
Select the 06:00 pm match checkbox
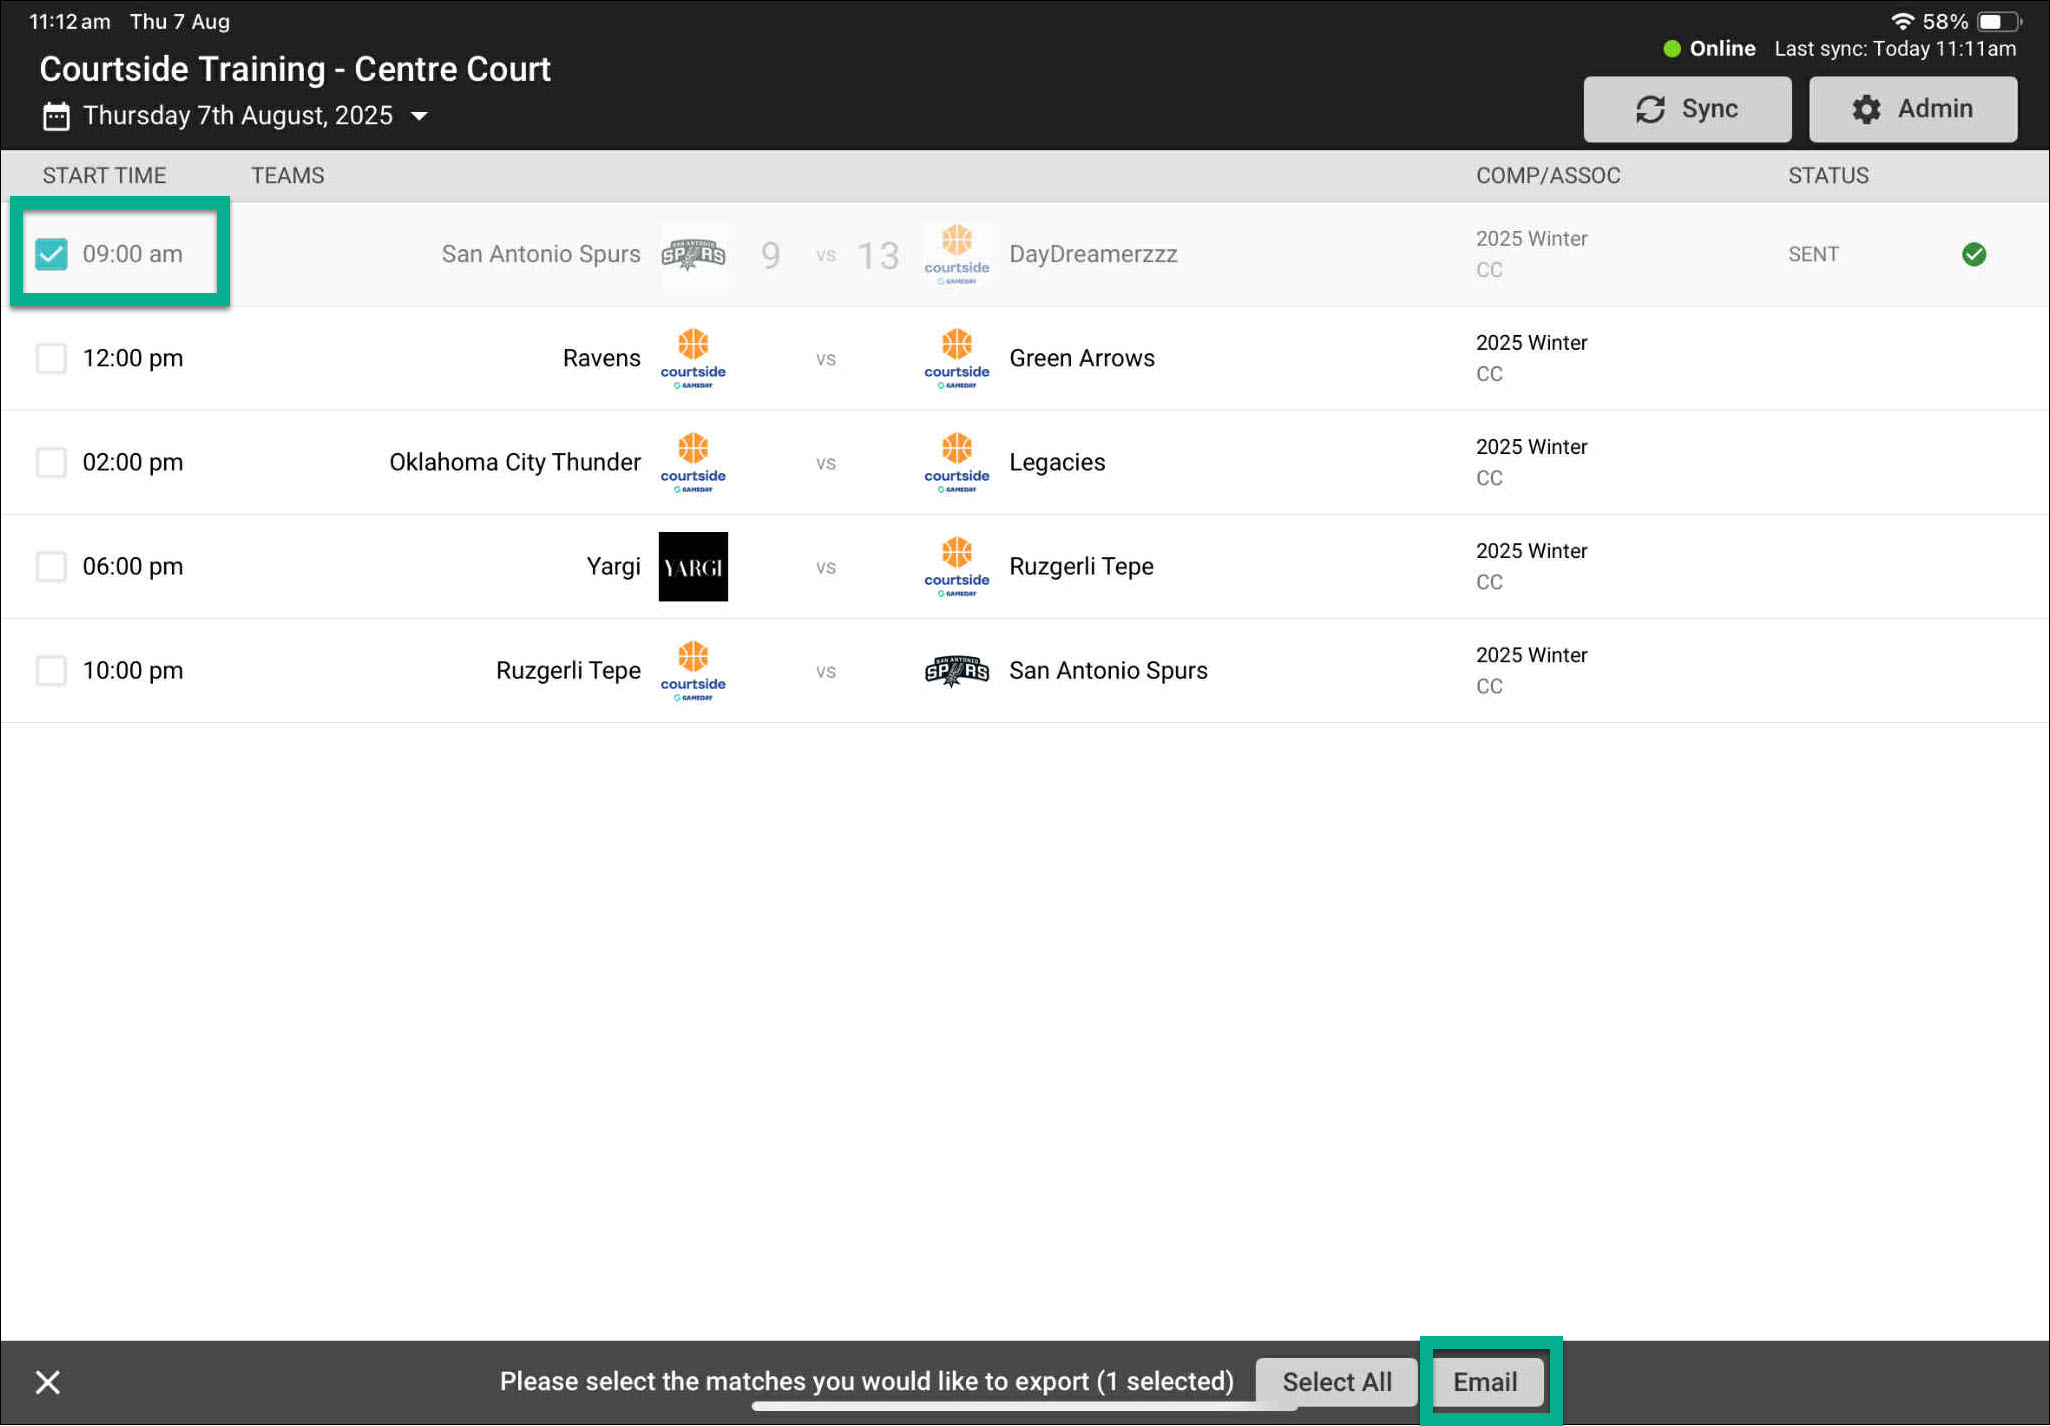point(51,567)
